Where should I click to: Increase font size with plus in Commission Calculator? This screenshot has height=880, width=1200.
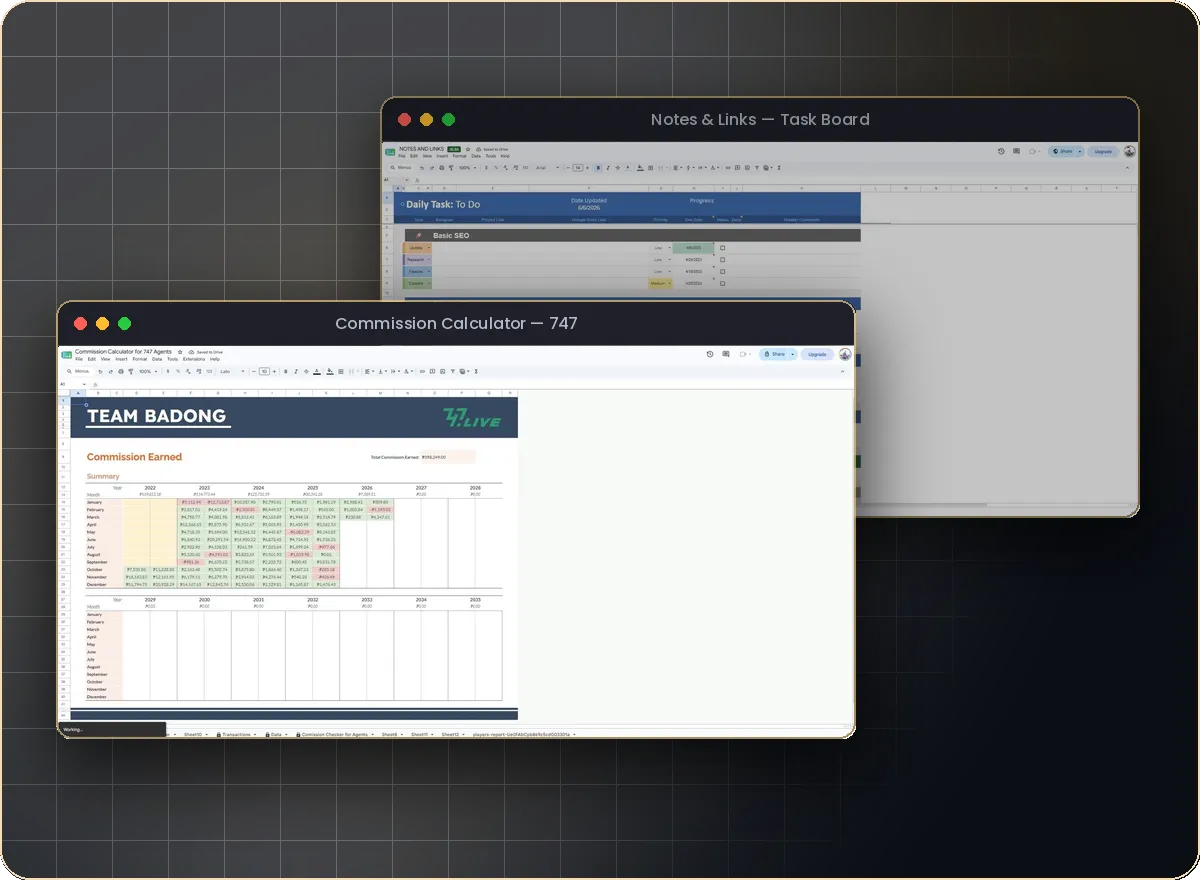[274, 371]
